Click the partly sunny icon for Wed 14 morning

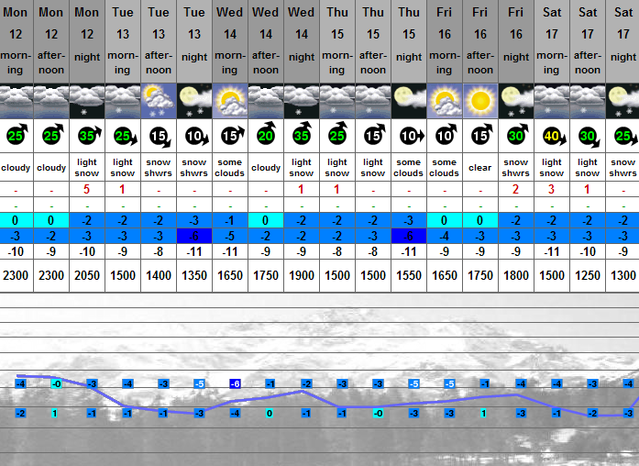click(230, 101)
